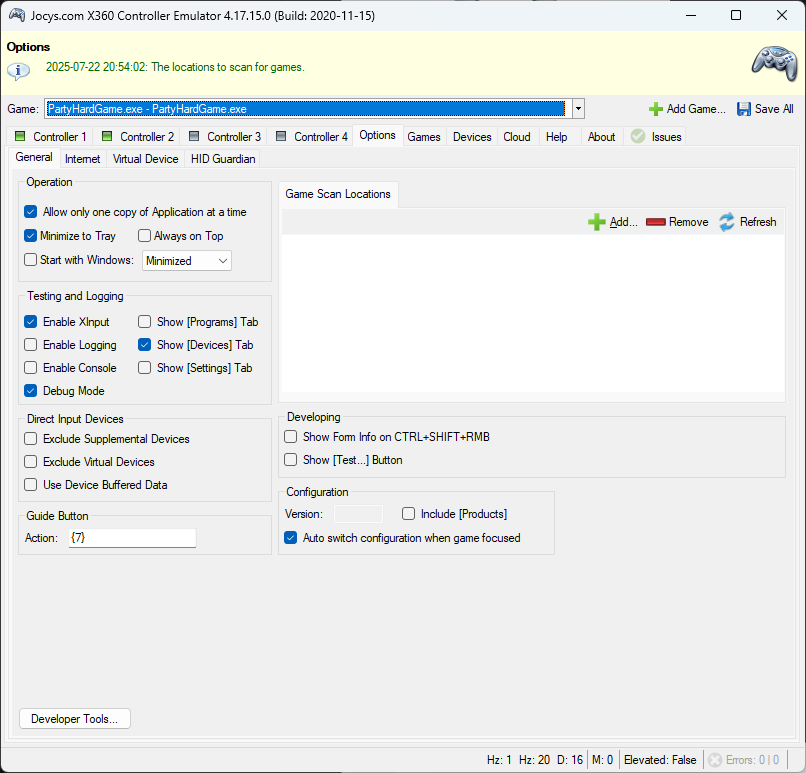Click the red minus Remove icon
806x773 pixels.
(655, 222)
